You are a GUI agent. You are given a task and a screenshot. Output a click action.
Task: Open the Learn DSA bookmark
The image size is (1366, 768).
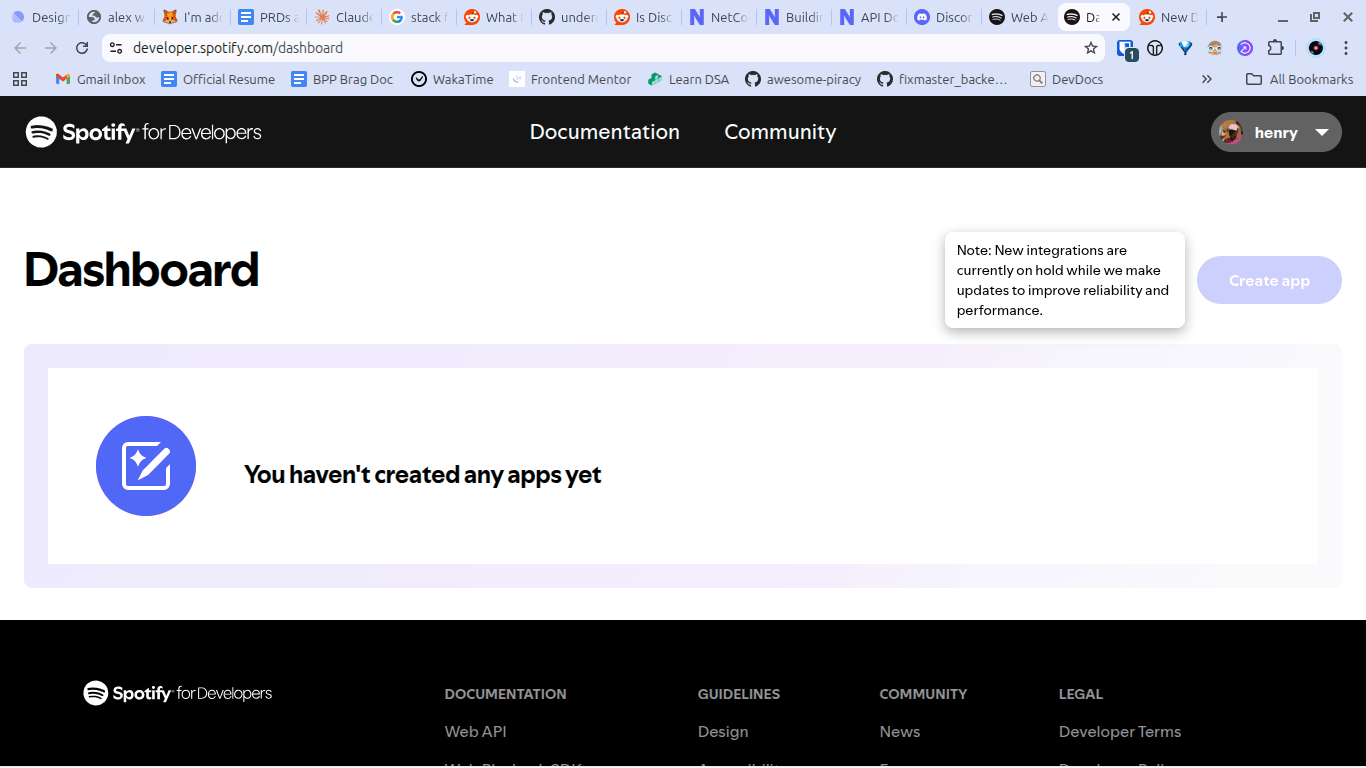pos(688,79)
